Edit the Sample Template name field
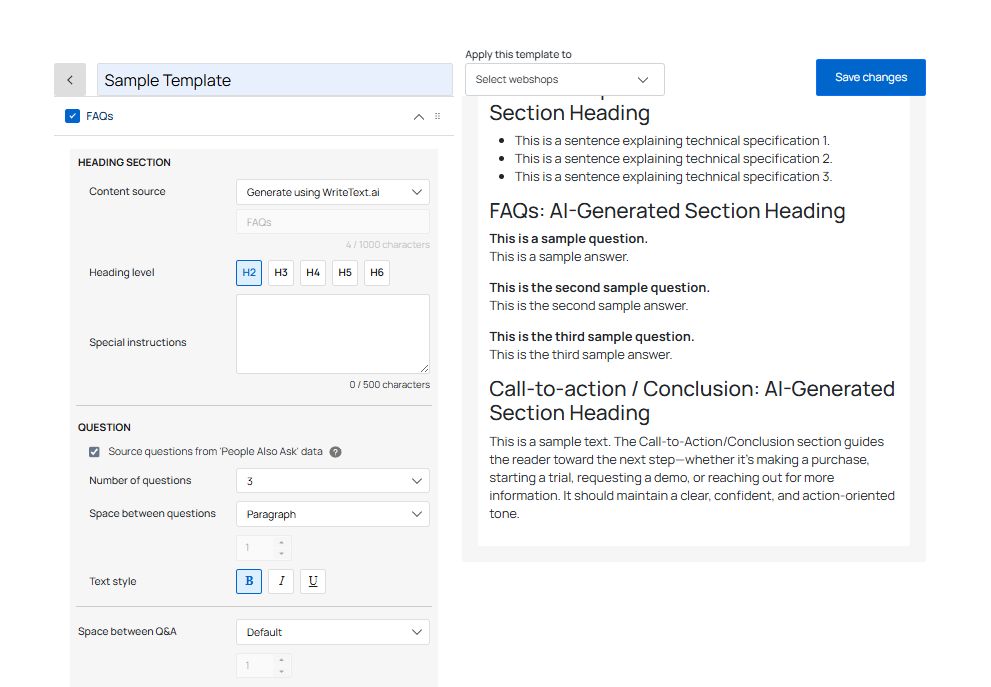 coord(274,81)
